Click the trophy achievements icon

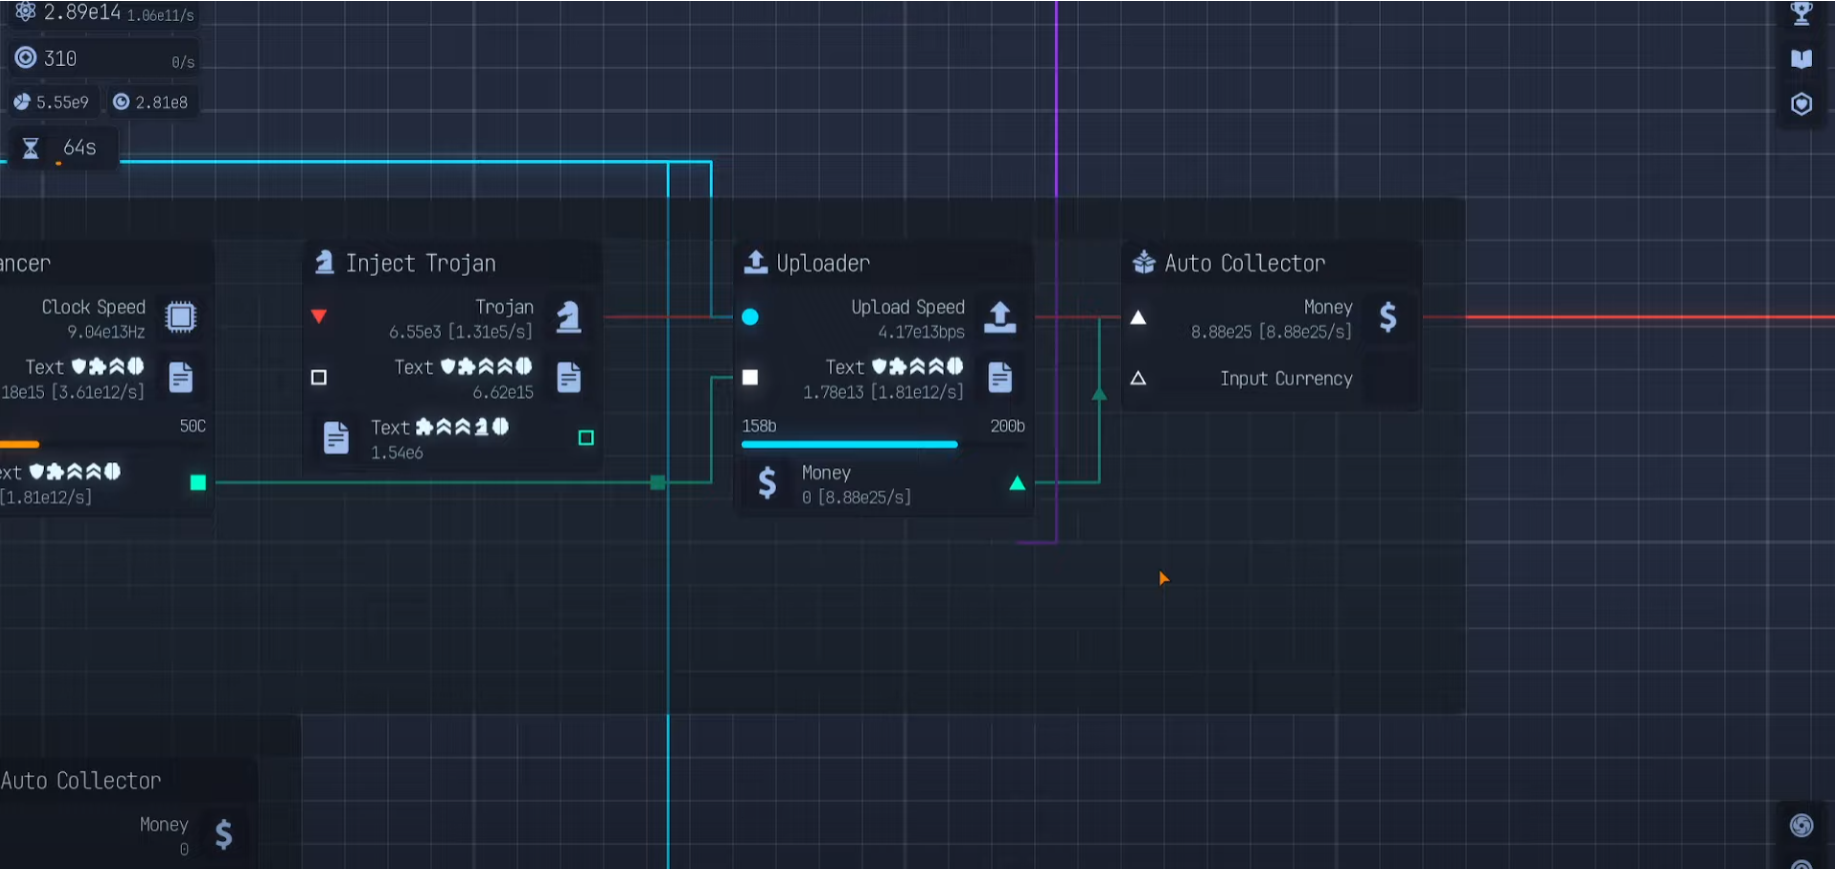point(1801,14)
